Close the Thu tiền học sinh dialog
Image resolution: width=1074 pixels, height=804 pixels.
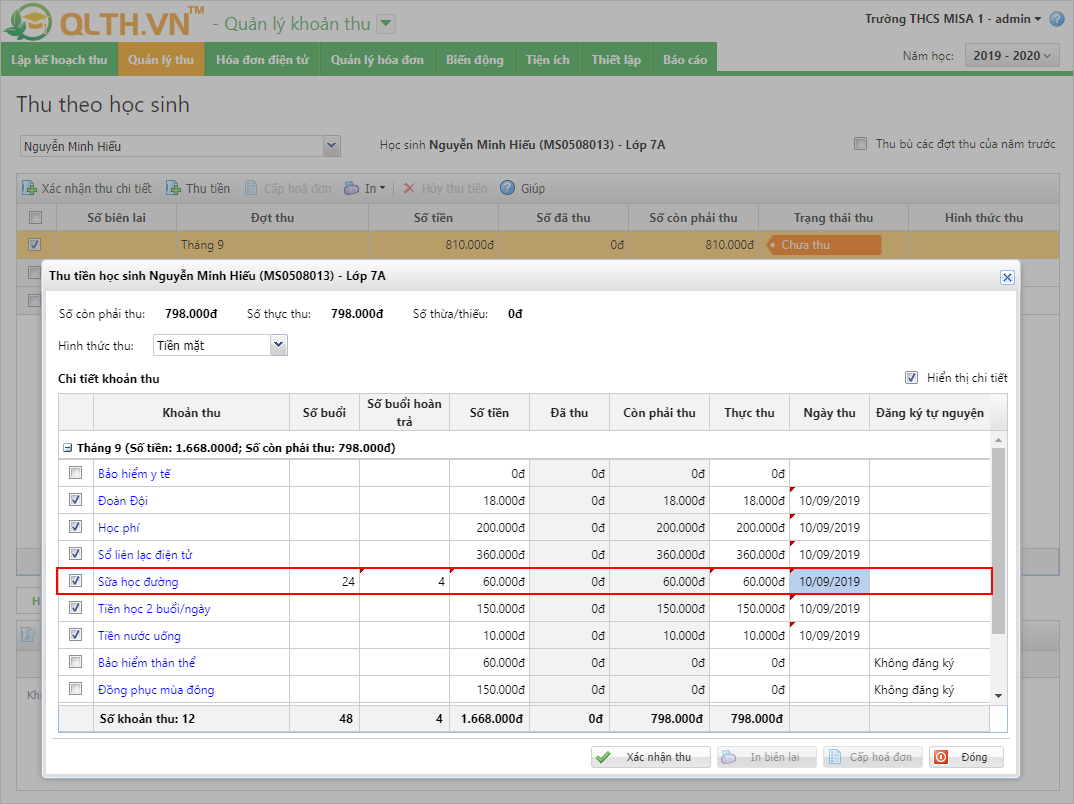click(x=1007, y=277)
